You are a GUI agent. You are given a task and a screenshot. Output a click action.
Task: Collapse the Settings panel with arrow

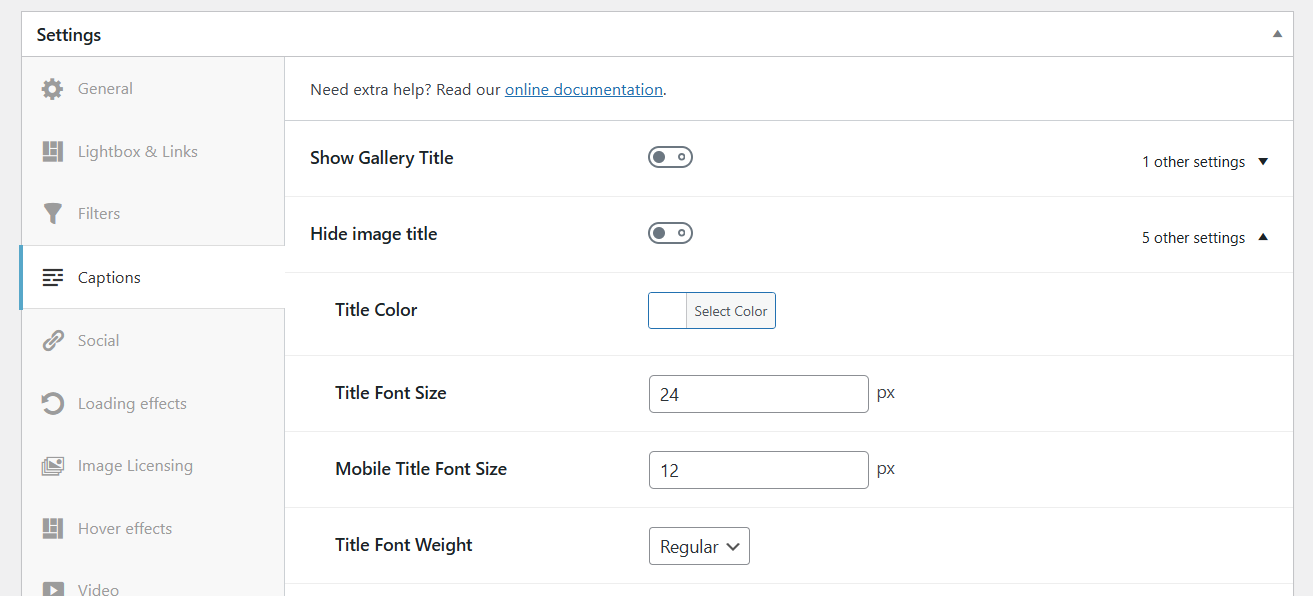1277,34
